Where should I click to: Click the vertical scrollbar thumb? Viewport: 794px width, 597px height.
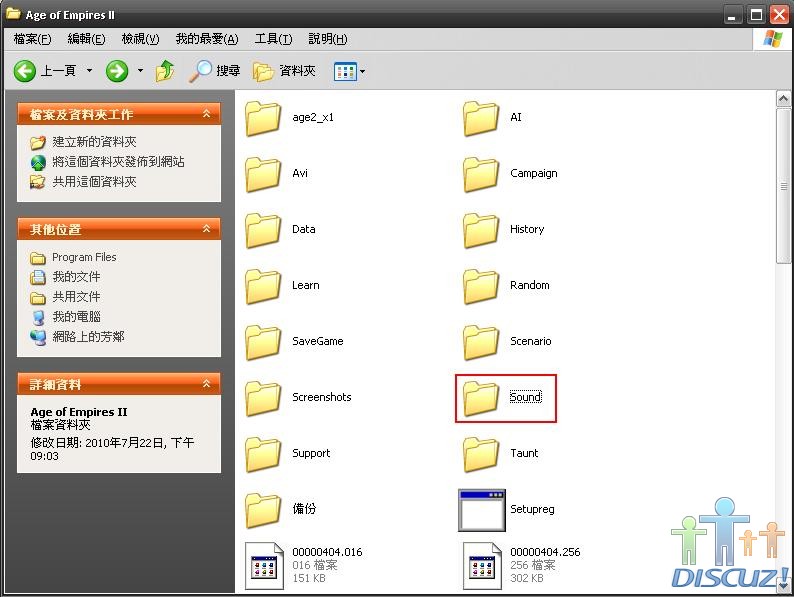tap(783, 186)
